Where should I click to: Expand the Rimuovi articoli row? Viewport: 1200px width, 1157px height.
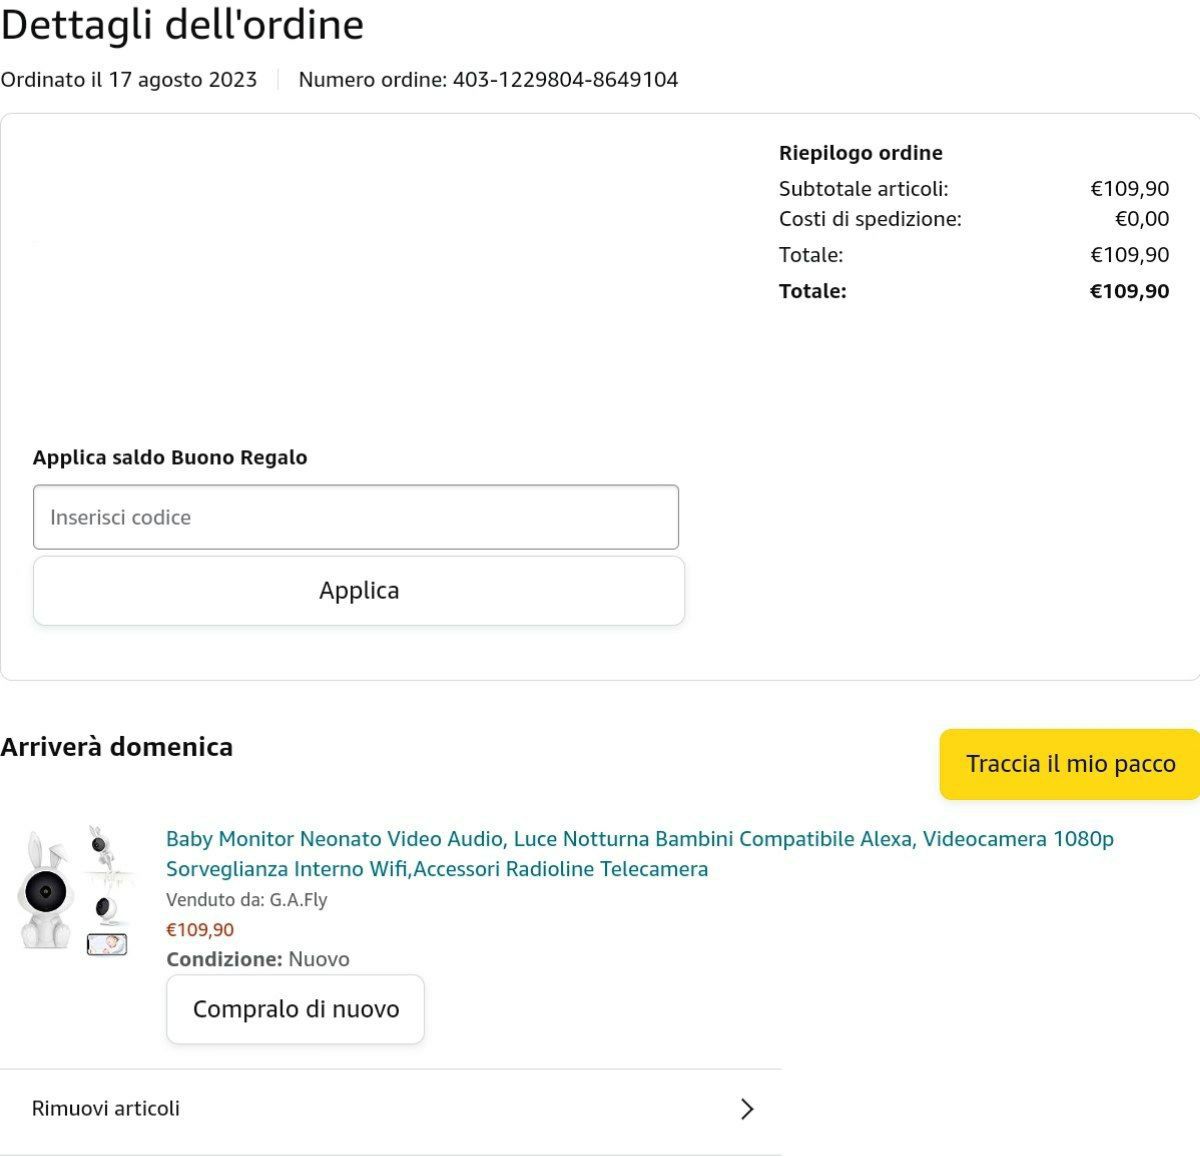click(x=390, y=1109)
